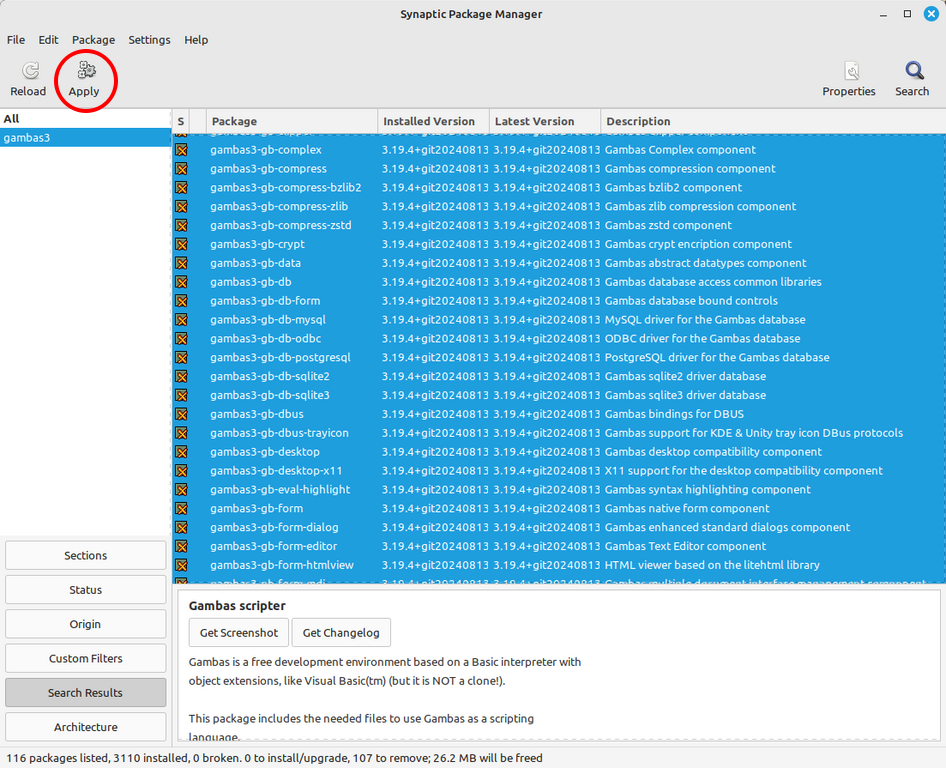Click the gambas3-gb-db-mysql package name
The image size is (946, 768).
click(268, 320)
